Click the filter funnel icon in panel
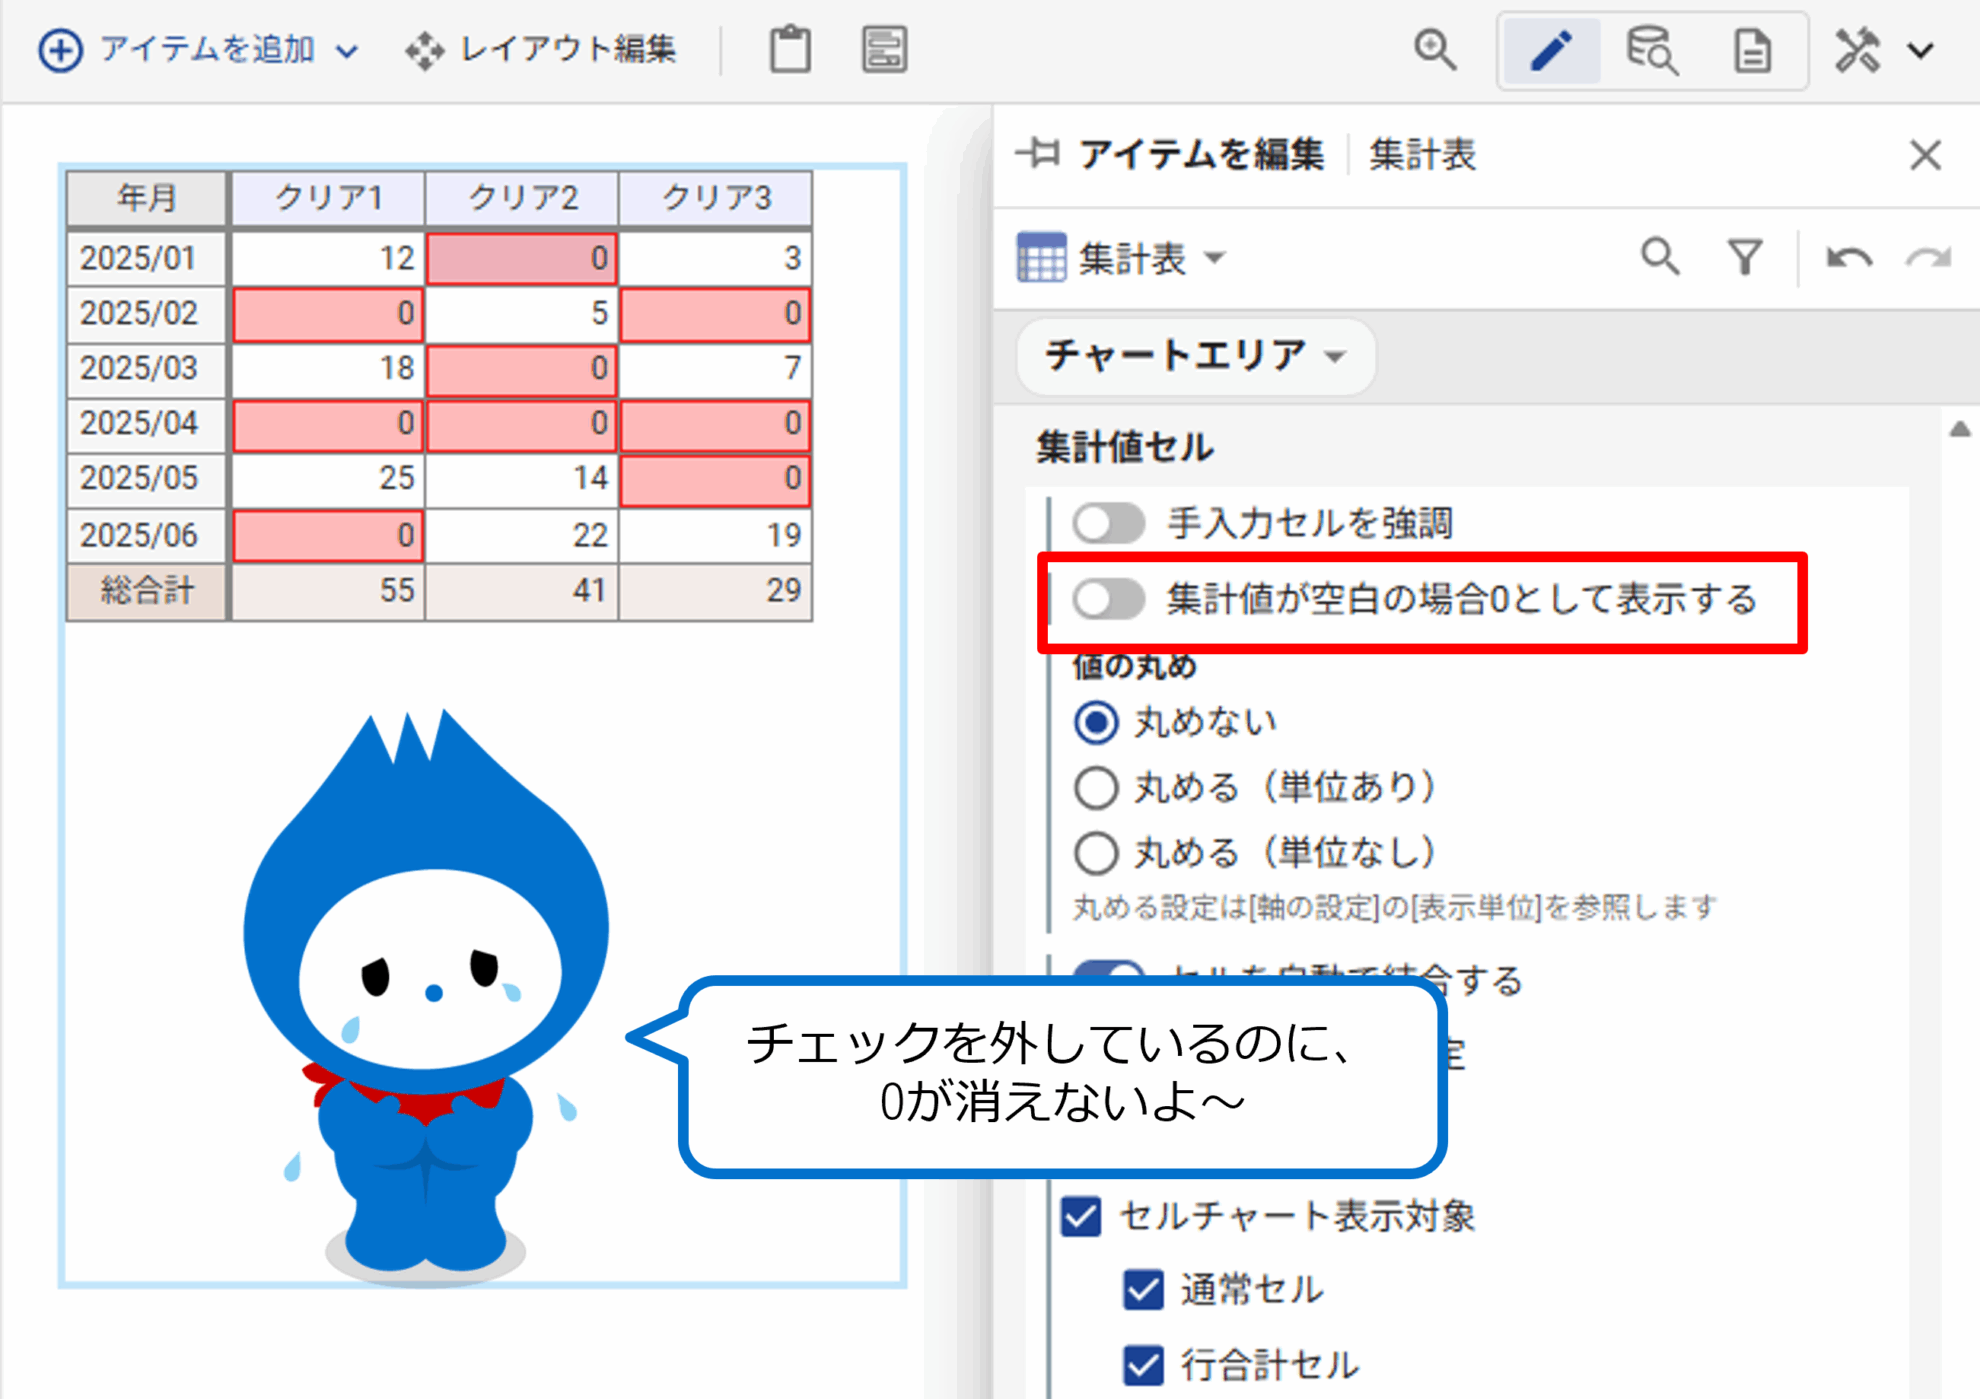The image size is (1980, 1399). coord(1745,258)
